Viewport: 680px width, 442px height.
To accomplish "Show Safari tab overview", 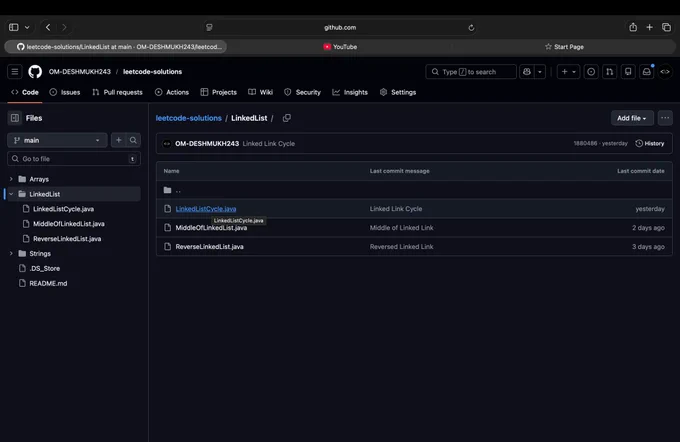I will 667,27.
